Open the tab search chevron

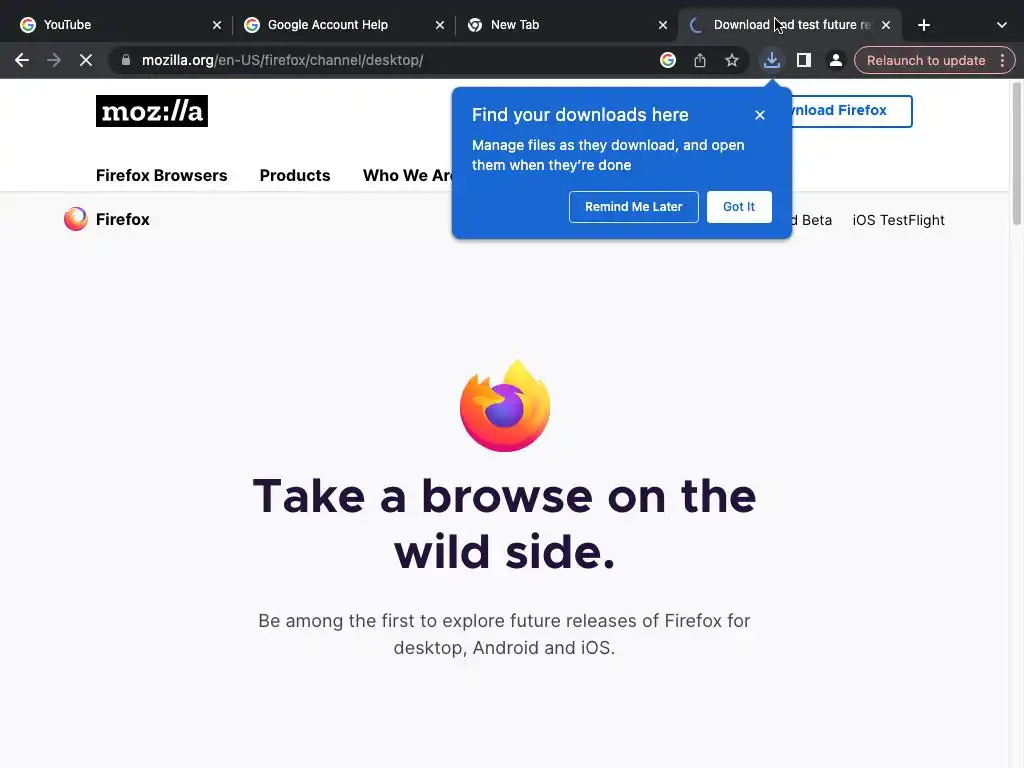click(1001, 25)
